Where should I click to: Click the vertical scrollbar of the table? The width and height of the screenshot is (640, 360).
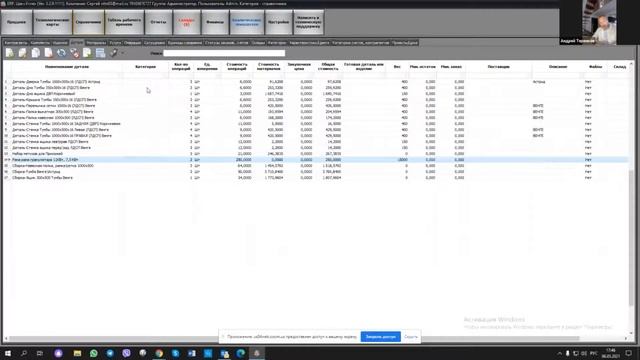pos(631,239)
